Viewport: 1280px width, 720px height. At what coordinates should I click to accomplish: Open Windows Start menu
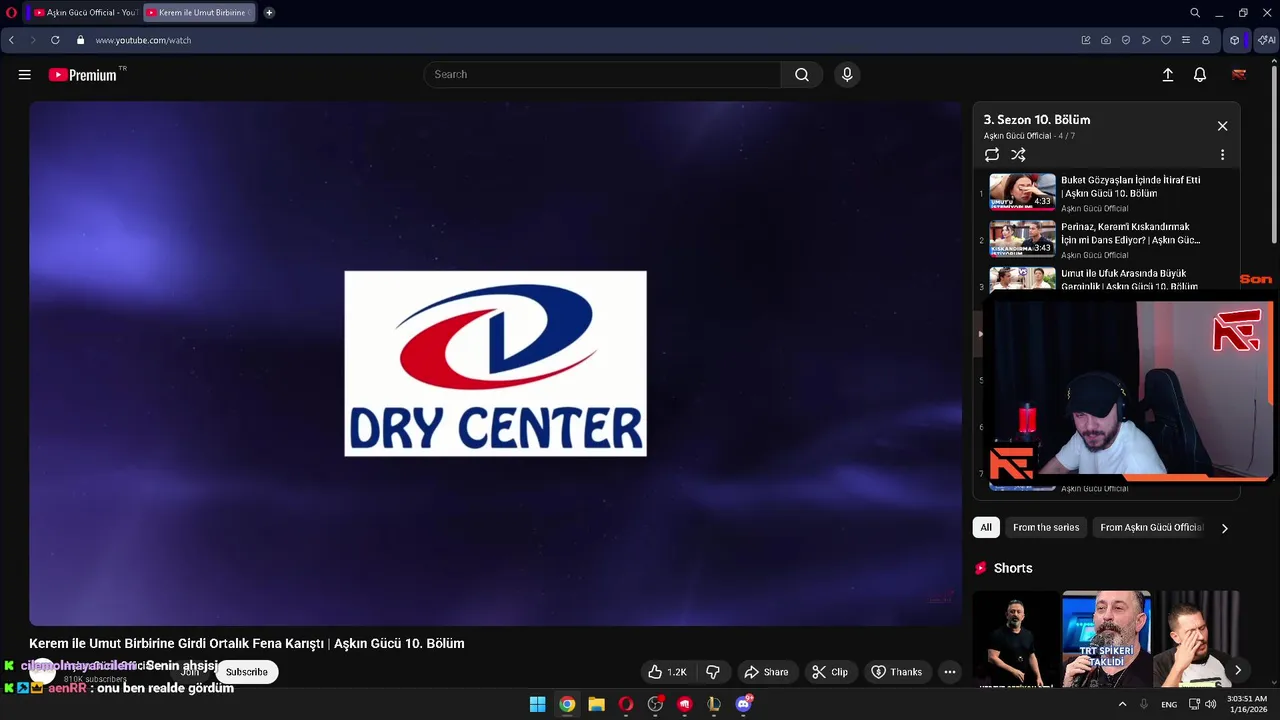(x=538, y=704)
